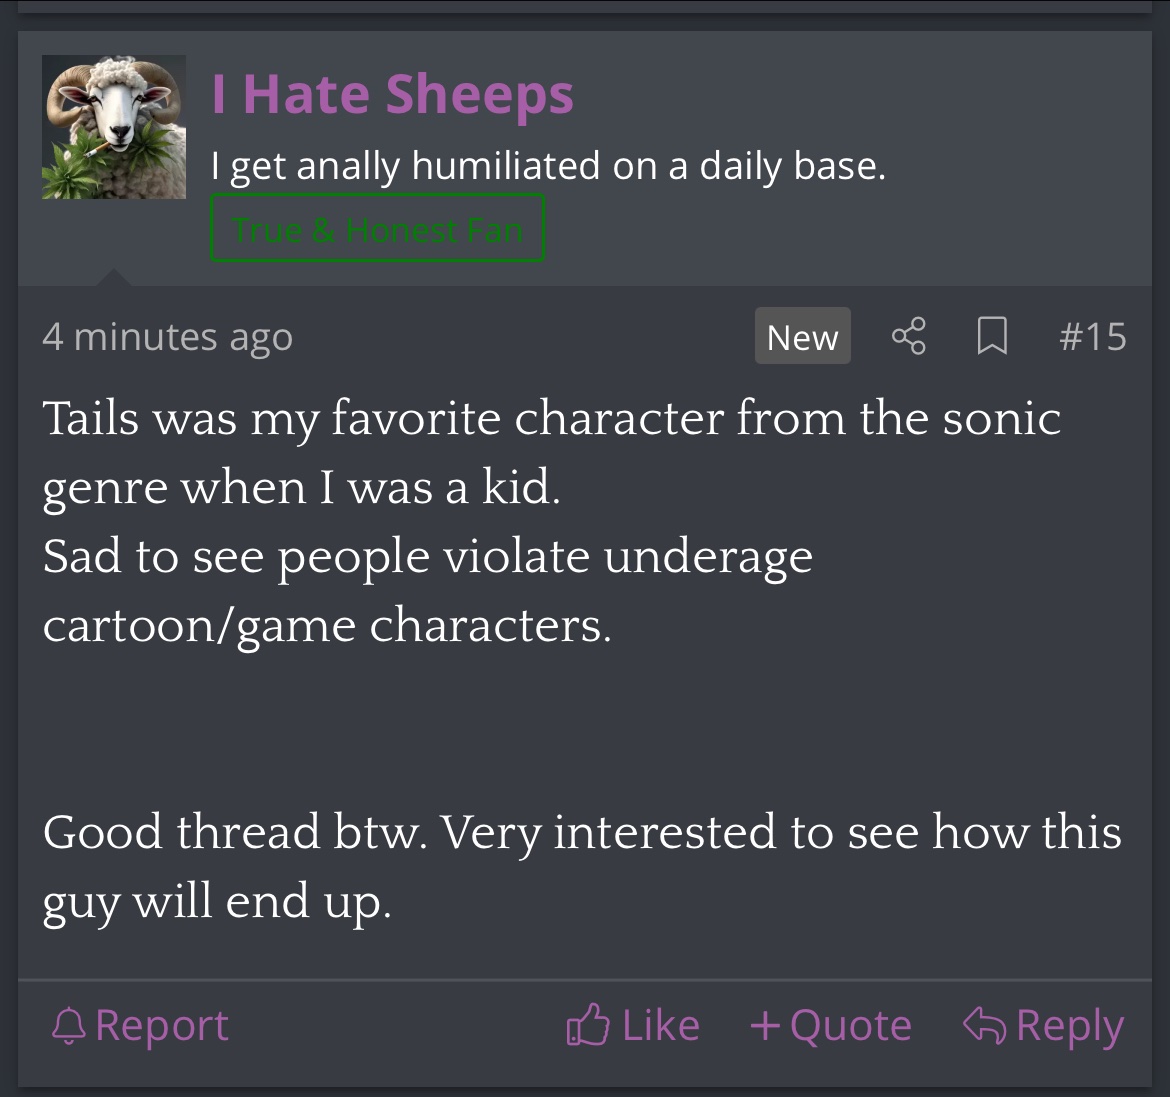Bookmark this post with the bookmark icon

[x=991, y=336]
